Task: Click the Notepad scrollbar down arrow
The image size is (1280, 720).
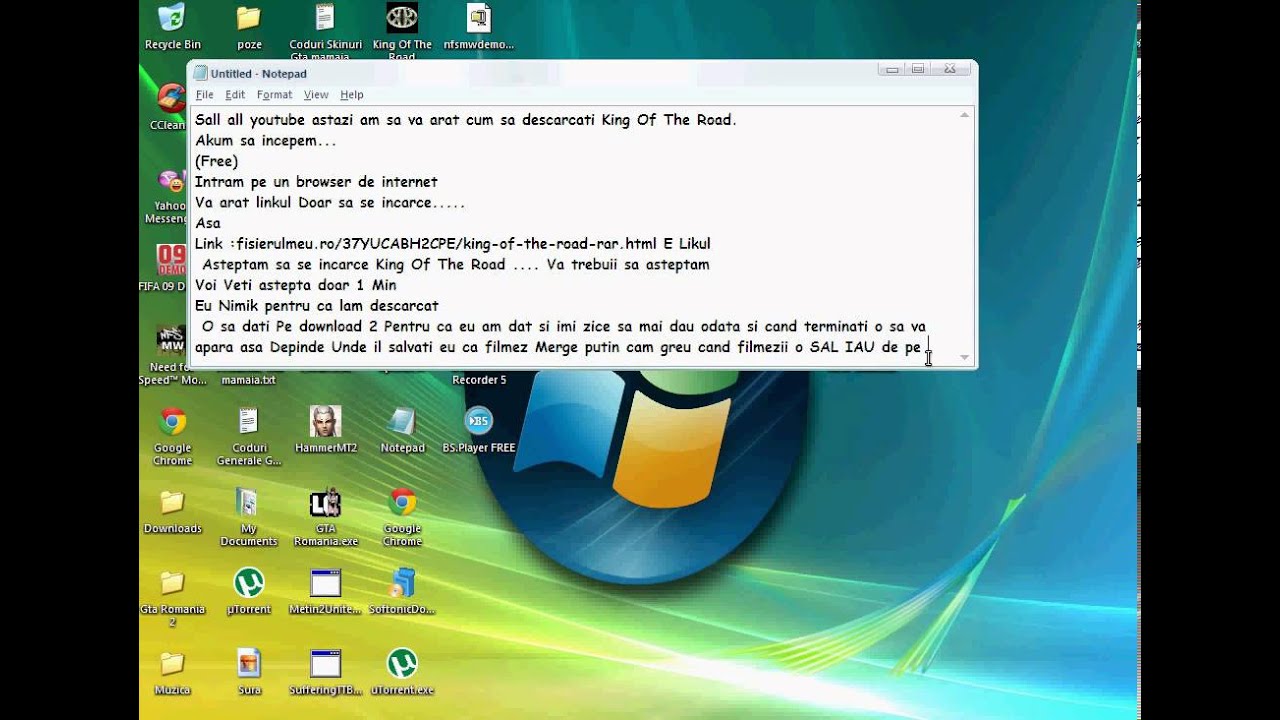Action: point(964,357)
